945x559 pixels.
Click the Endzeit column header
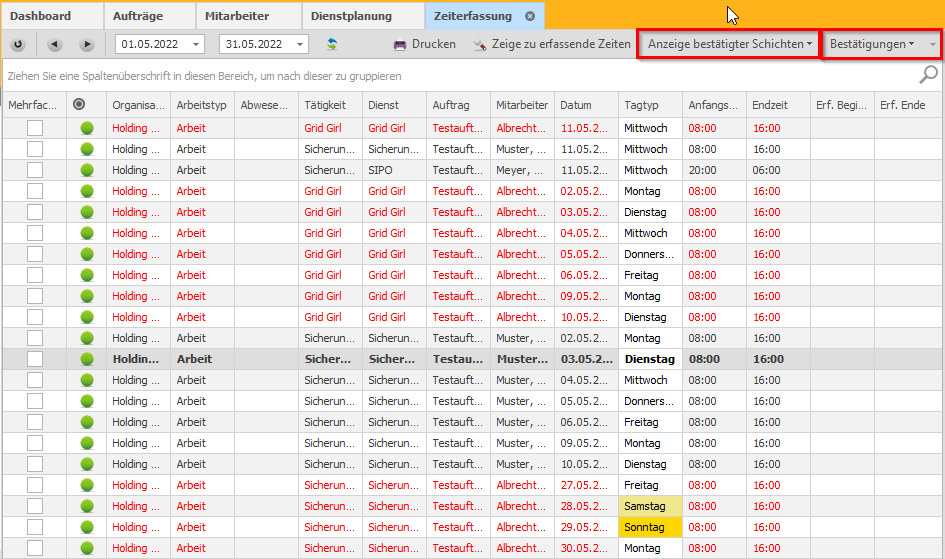point(779,105)
